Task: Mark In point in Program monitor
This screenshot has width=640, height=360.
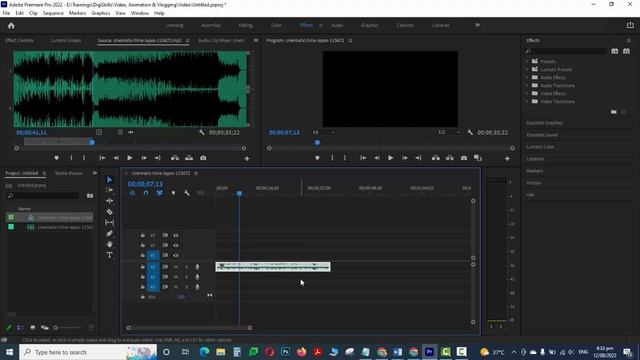Action: pyautogui.click(x=332, y=158)
